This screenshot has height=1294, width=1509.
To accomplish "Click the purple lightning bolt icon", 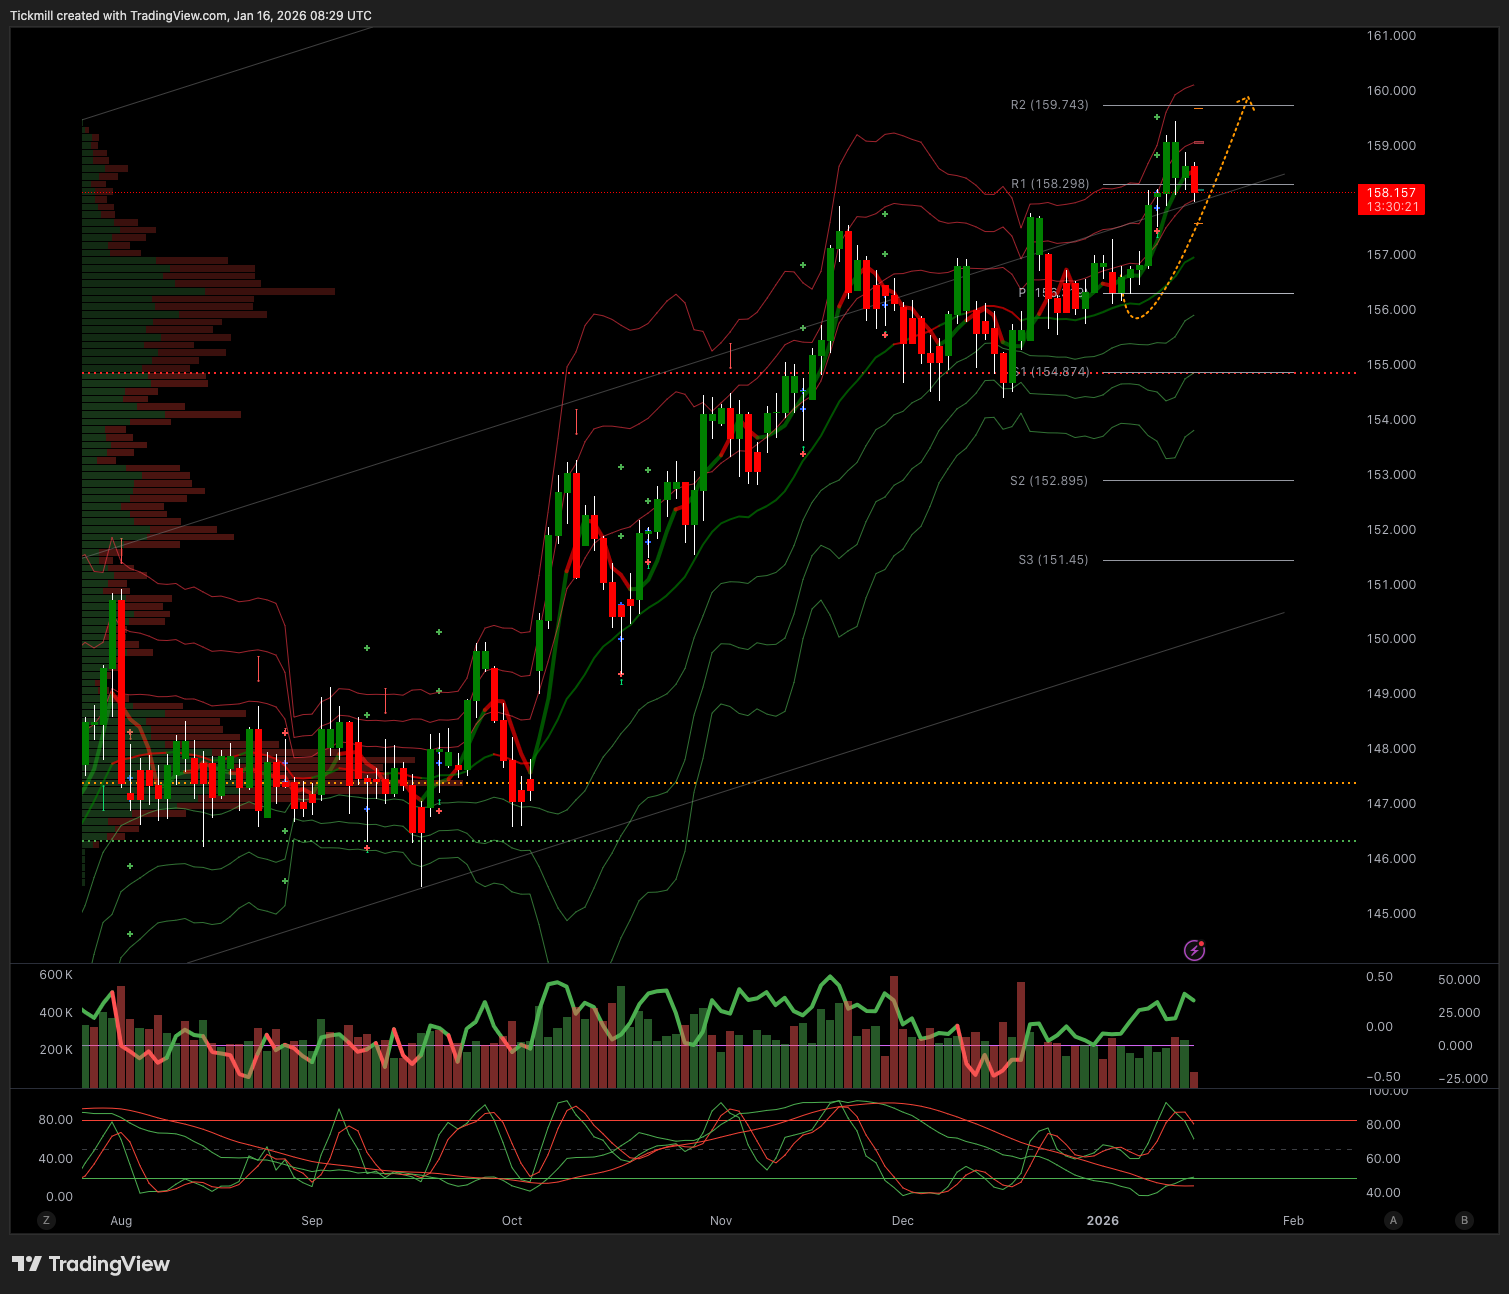I will click(1194, 950).
